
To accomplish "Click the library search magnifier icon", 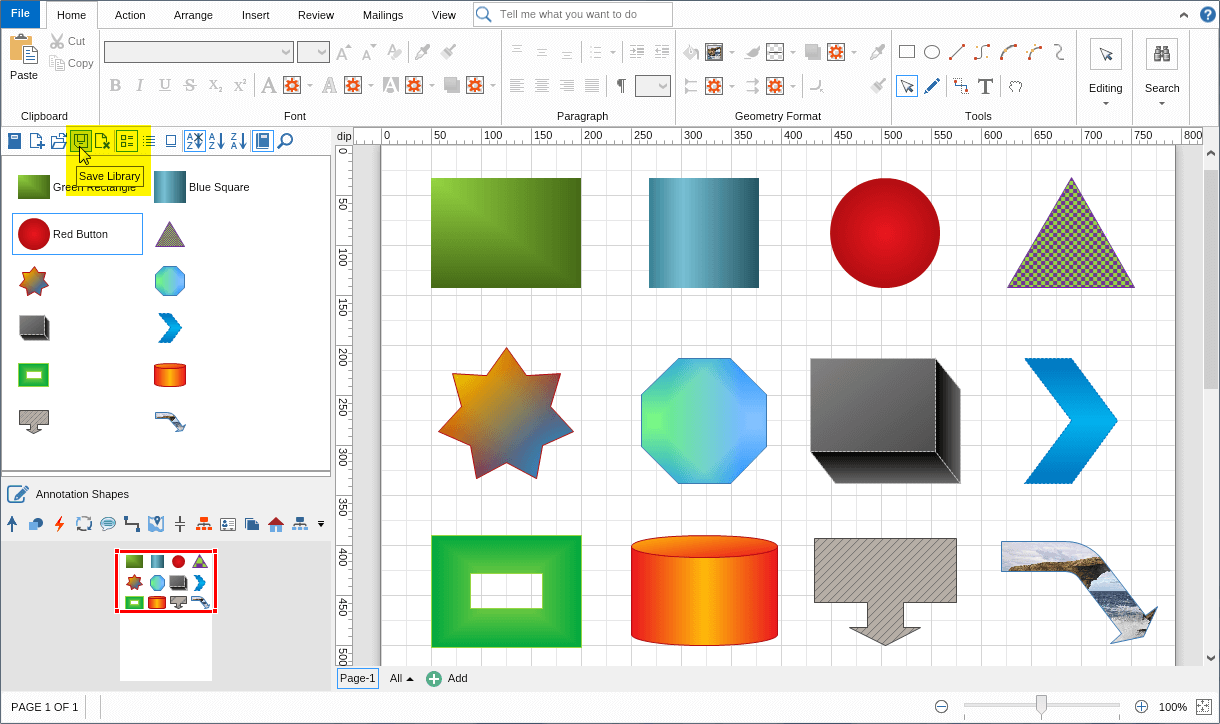I will click(x=285, y=141).
